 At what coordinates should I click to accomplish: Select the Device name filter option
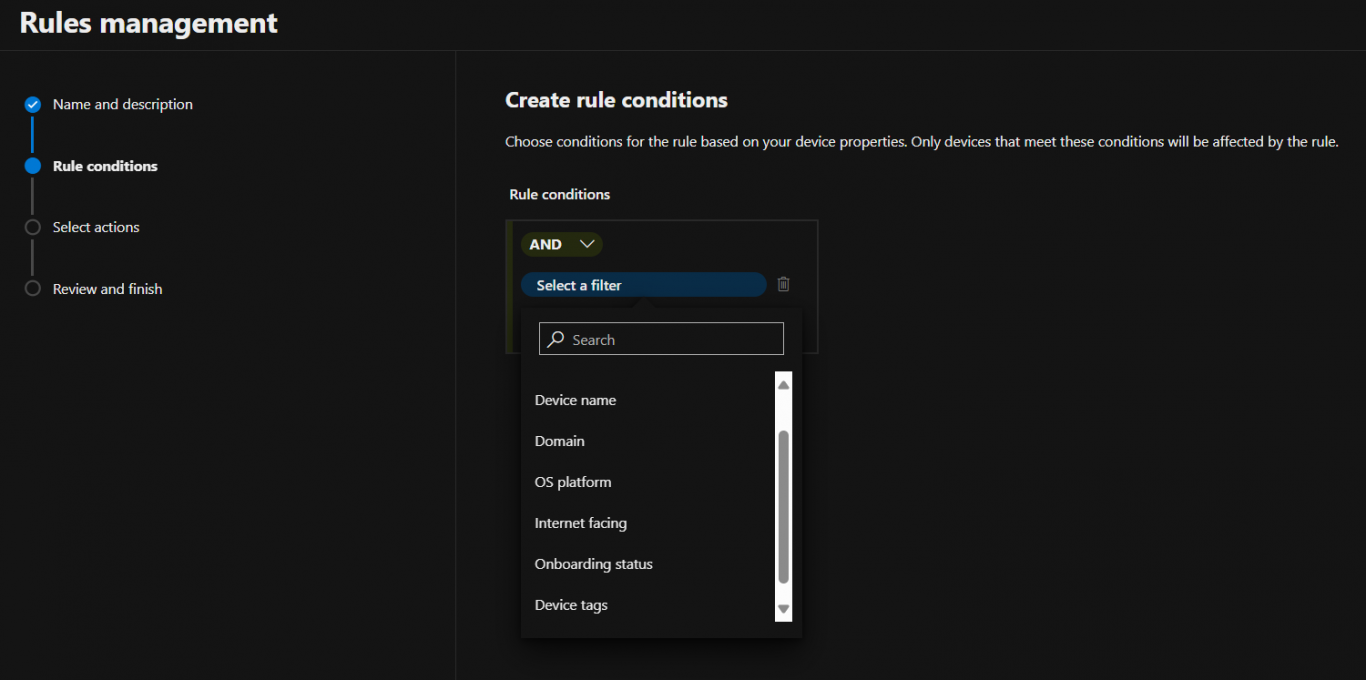(x=576, y=399)
